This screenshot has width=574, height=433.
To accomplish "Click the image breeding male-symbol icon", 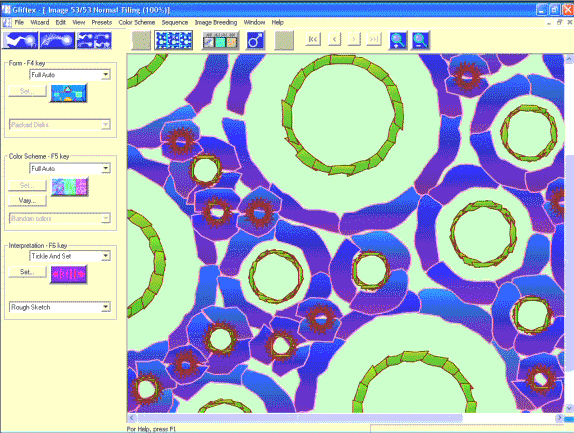I will 256,40.
